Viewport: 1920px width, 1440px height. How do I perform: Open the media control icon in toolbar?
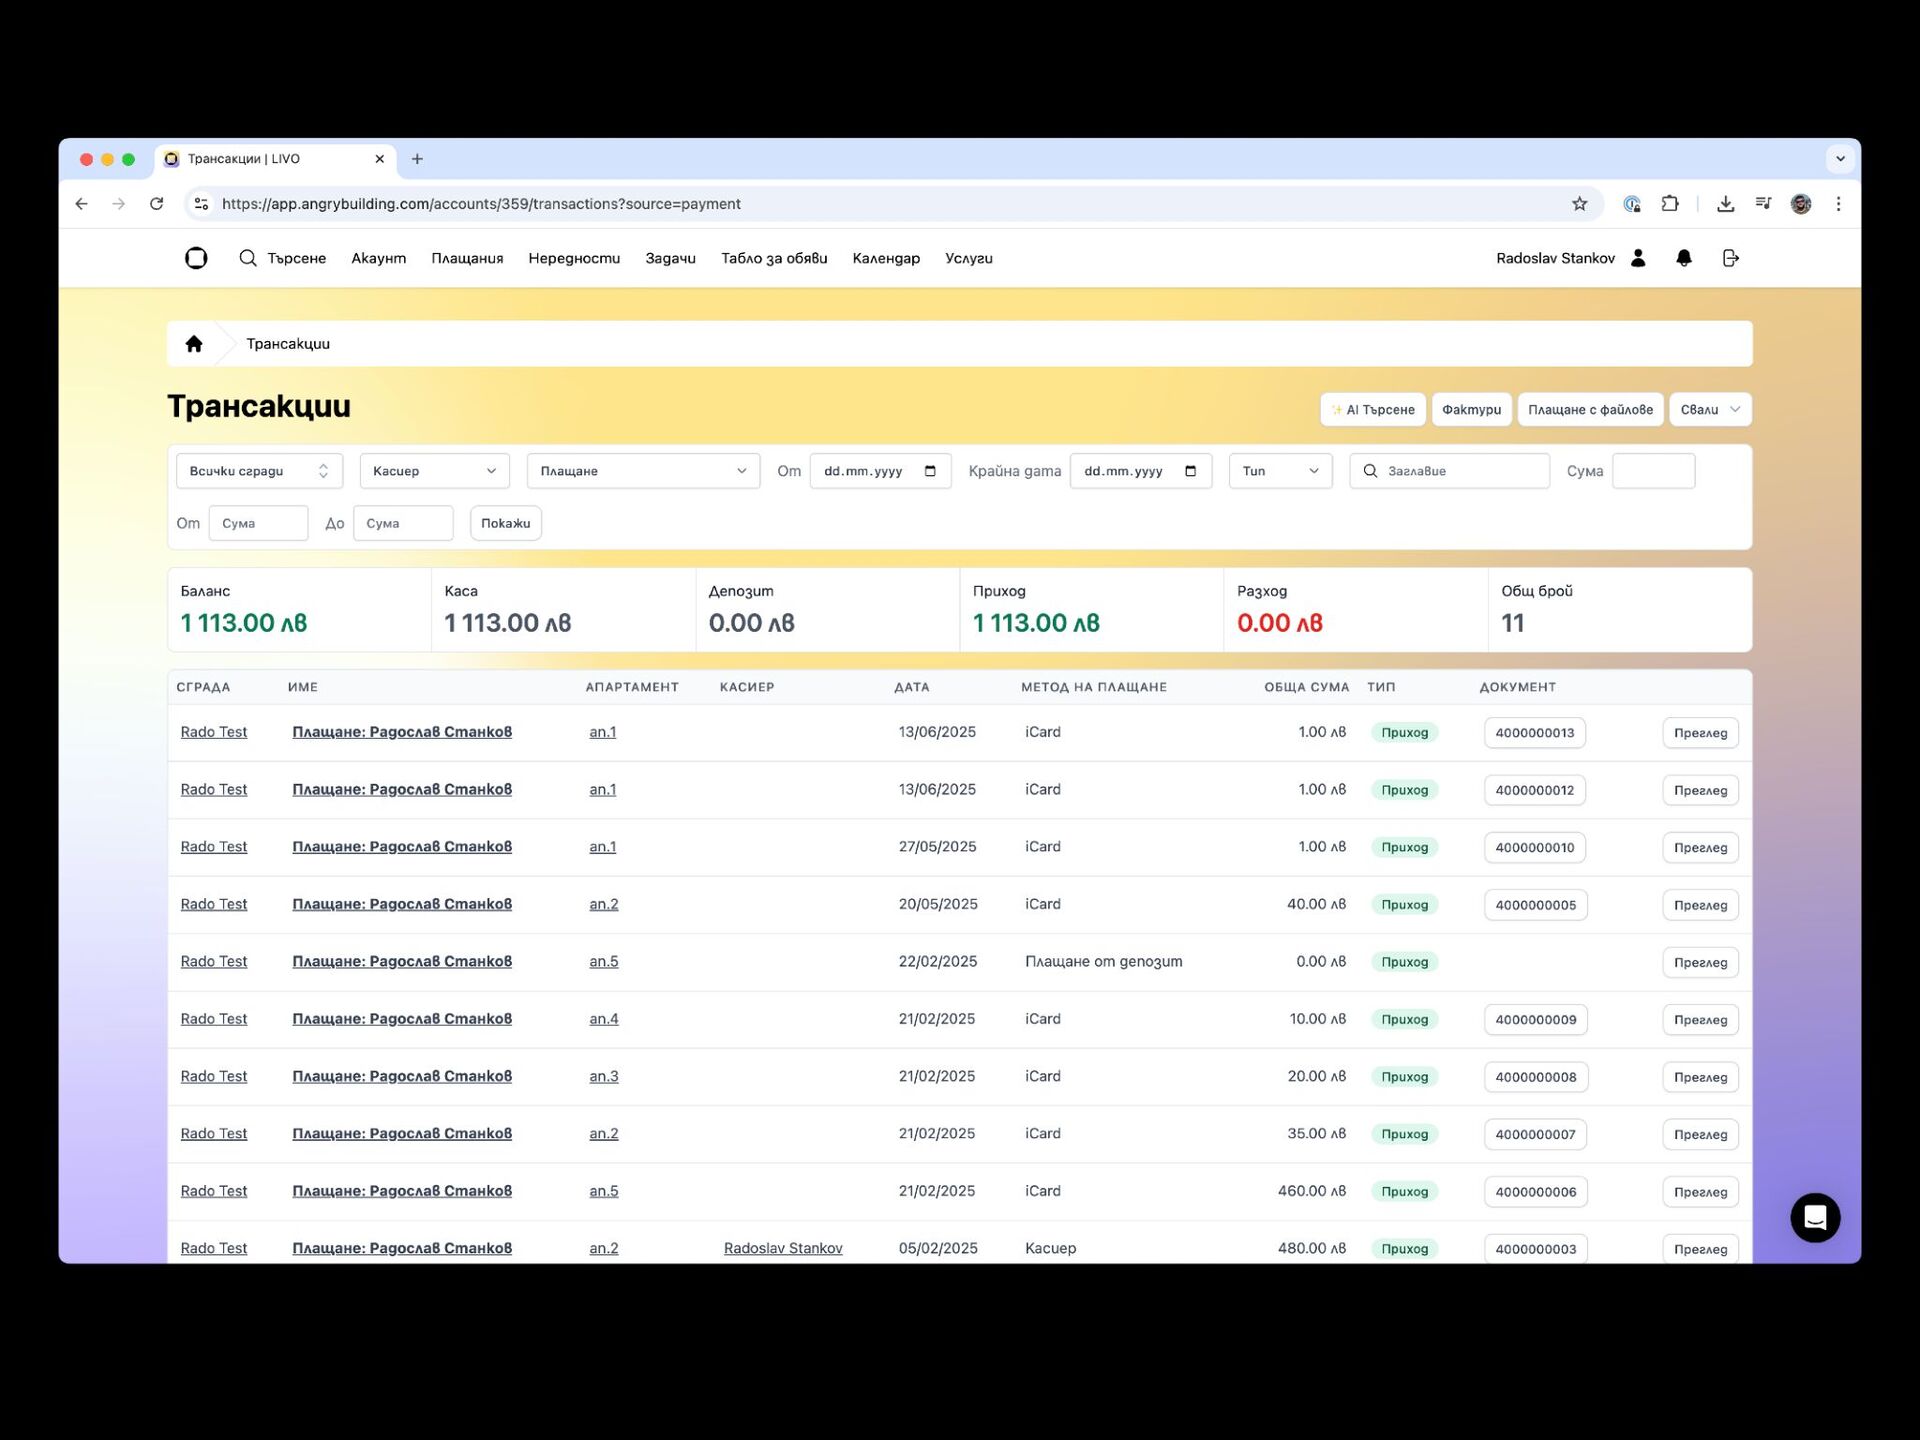tap(1763, 204)
